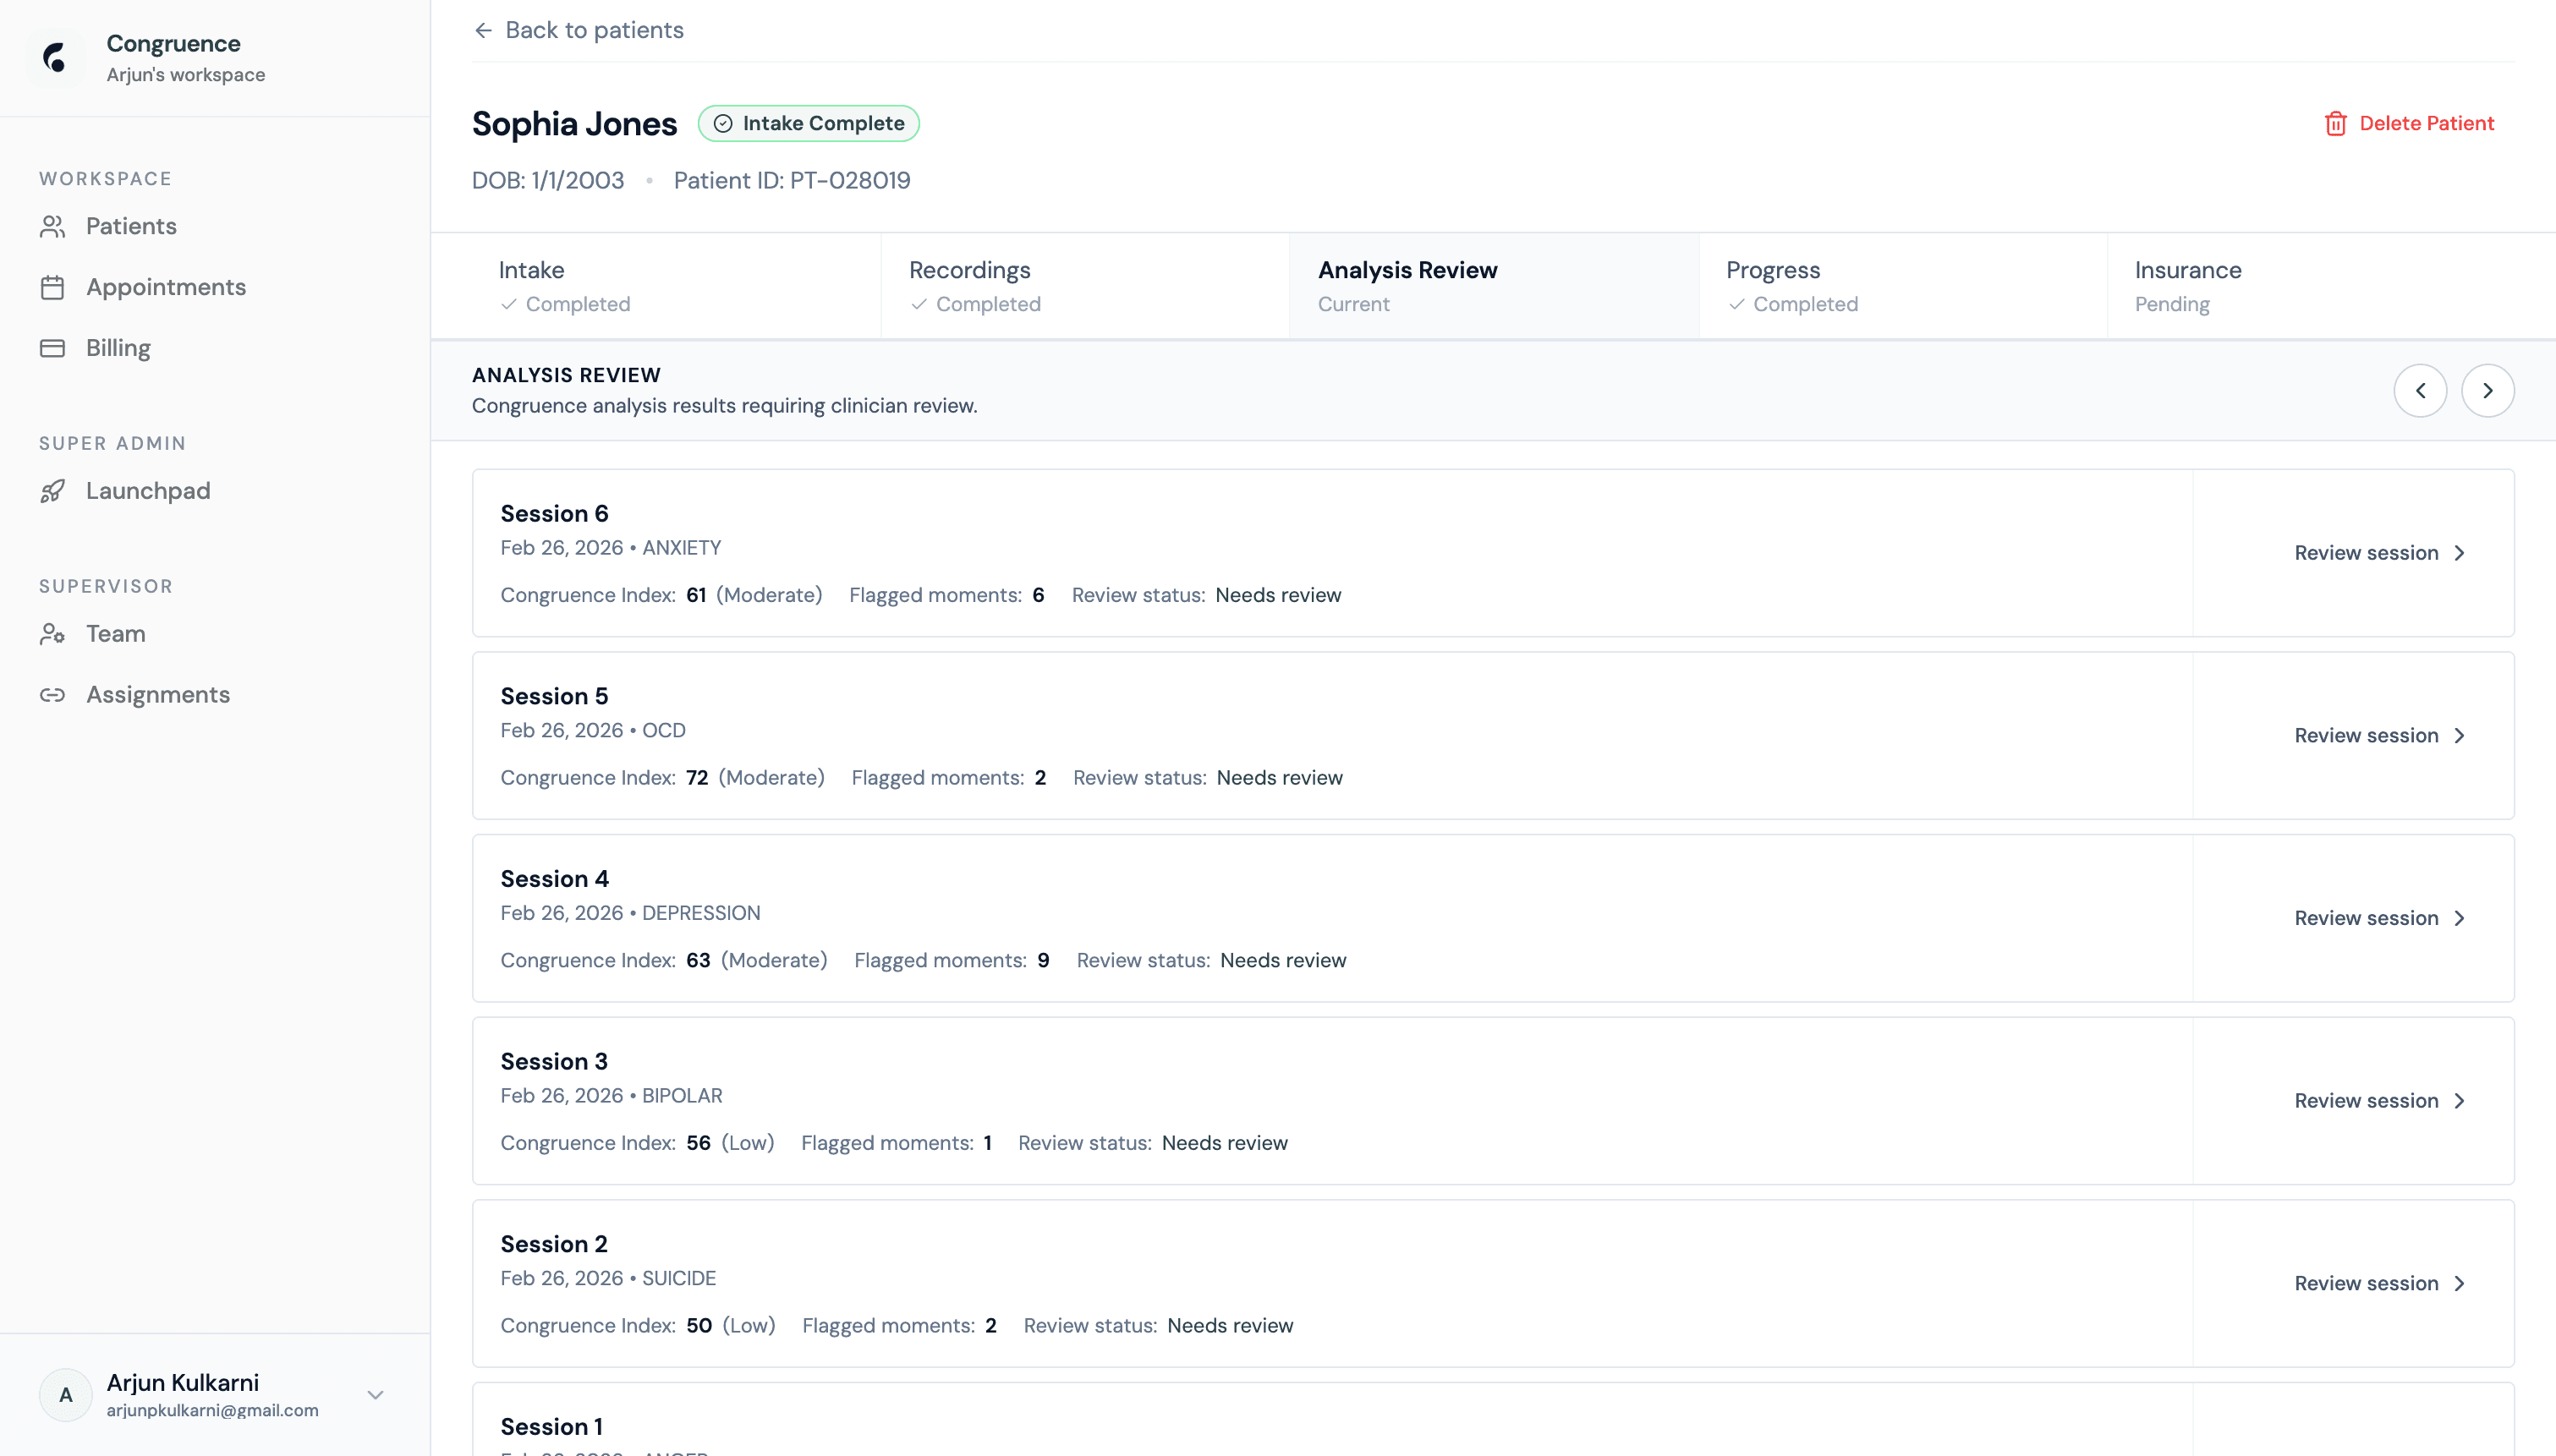Click the Congruence logo icon
The image size is (2556, 1456).
[56, 58]
